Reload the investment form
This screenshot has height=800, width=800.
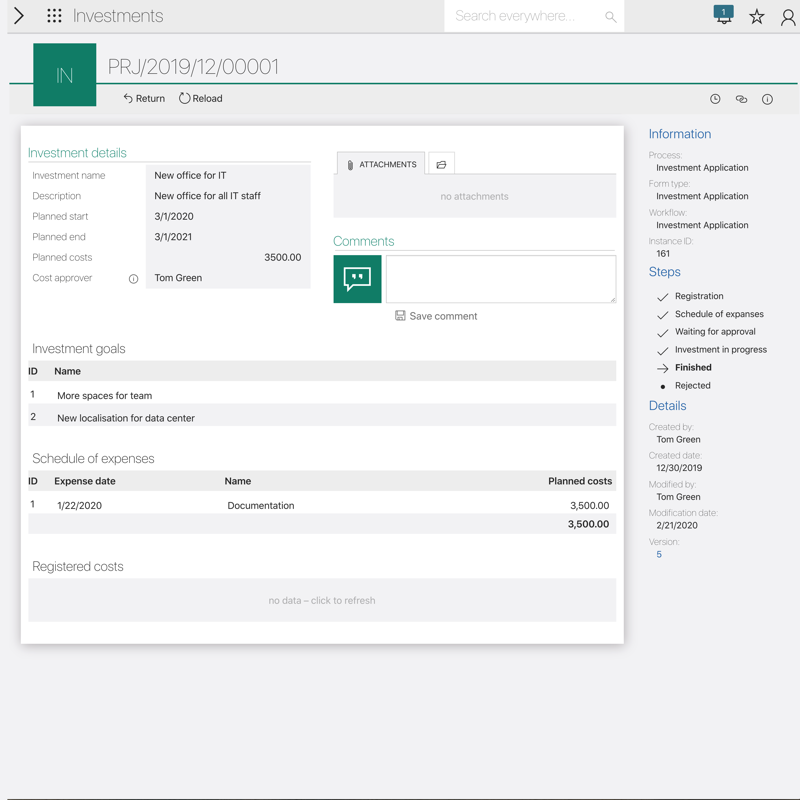click(x=201, y=99)
